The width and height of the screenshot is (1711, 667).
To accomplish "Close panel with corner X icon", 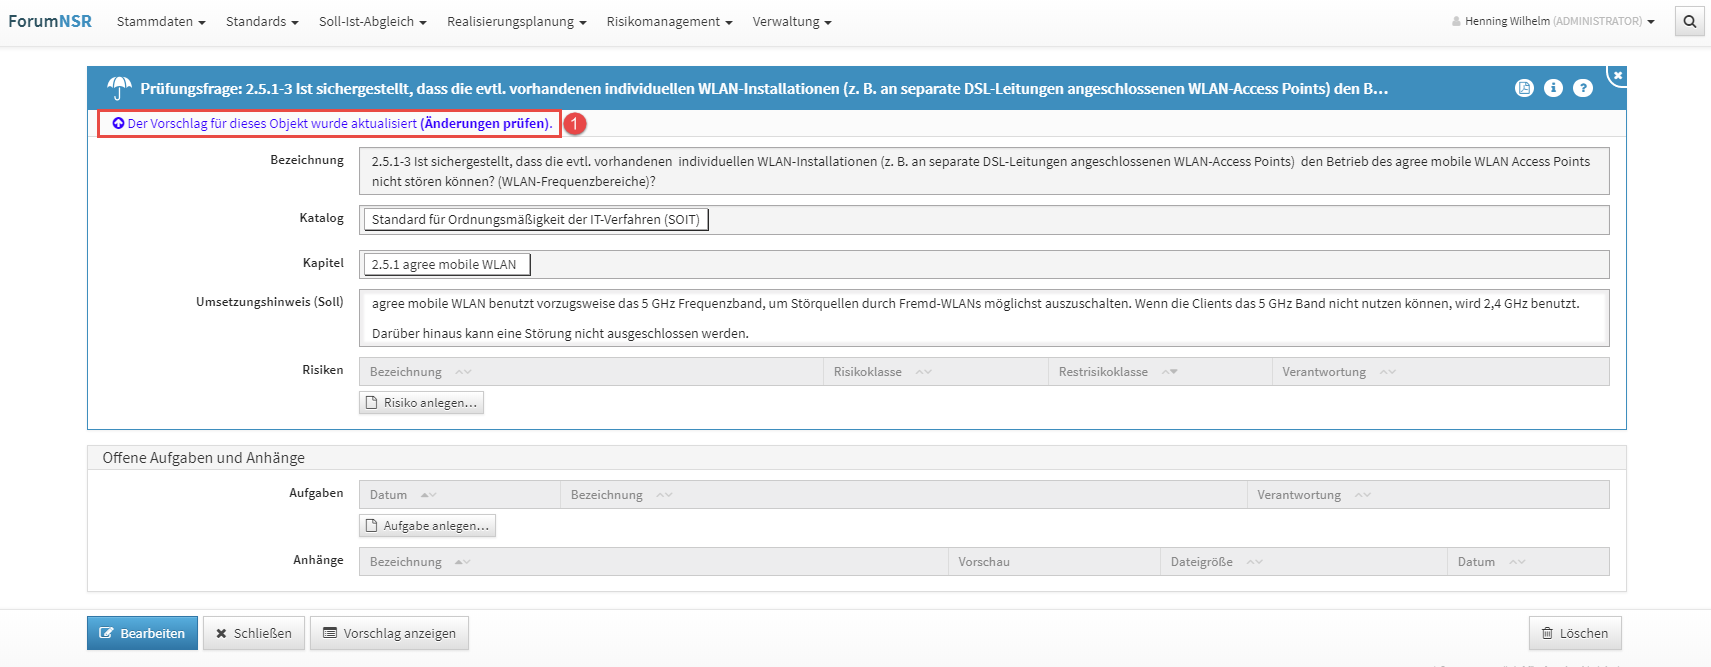I will click(1617, 75).
